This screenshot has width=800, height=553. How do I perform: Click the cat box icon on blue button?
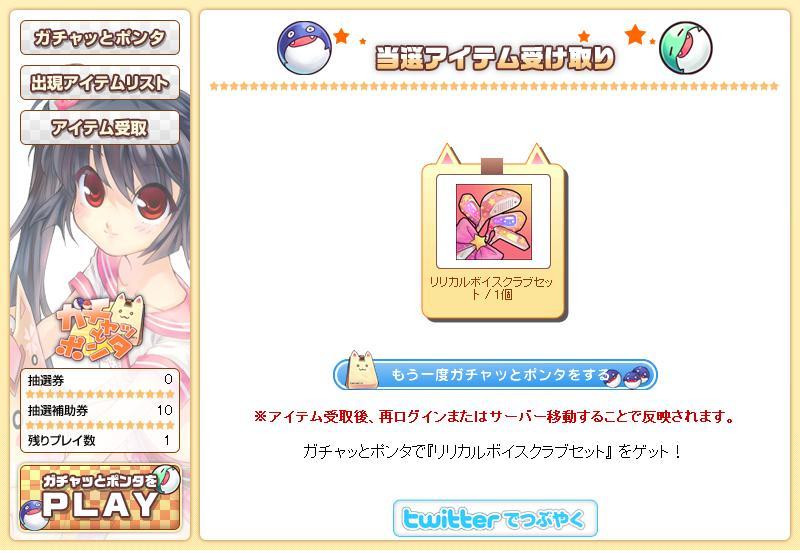tap(362, 370)
